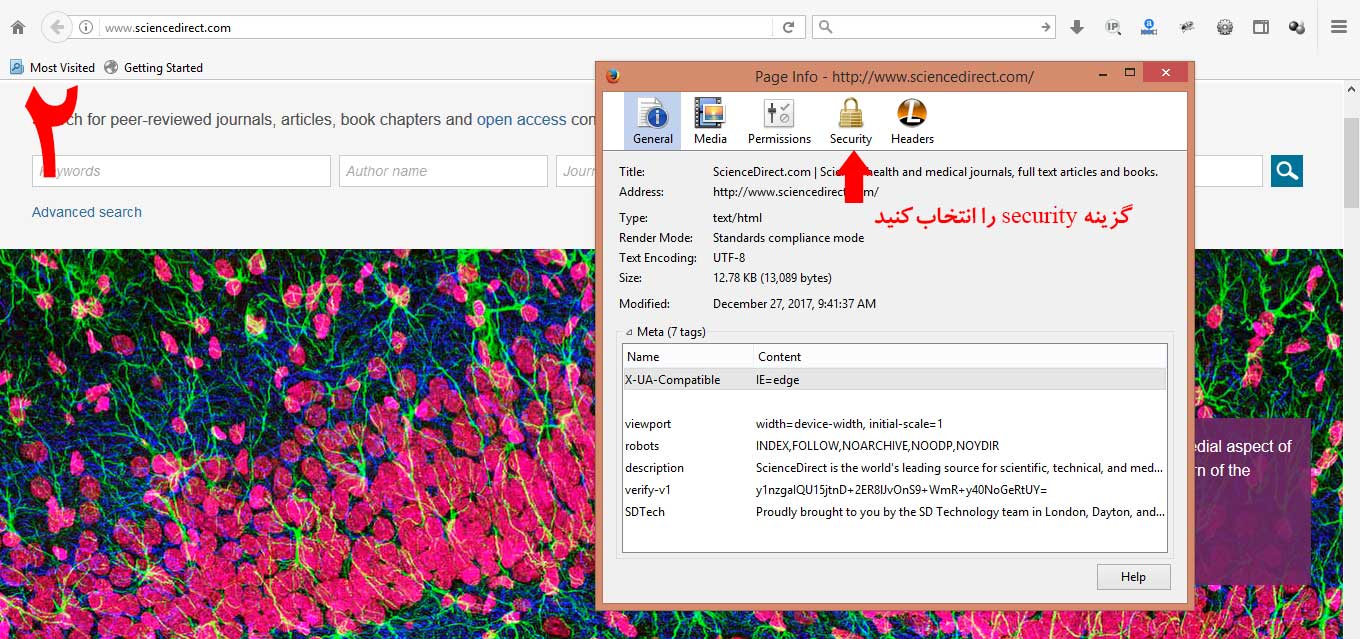Click the '12.78 KB (13,089 bytes)' size value
This screenshot has width=1360, height=639.
[x=772, y=278]
